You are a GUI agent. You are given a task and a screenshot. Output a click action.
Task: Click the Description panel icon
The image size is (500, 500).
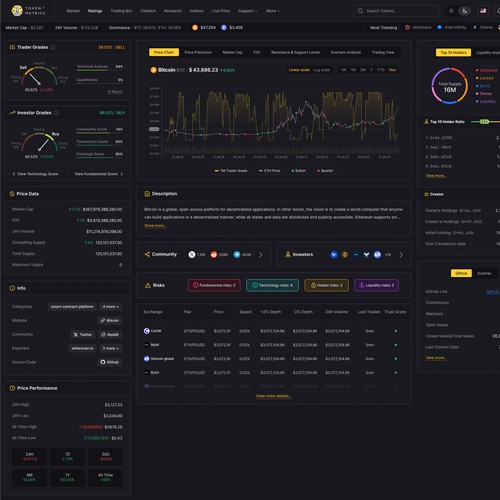(x=147, y=194)
